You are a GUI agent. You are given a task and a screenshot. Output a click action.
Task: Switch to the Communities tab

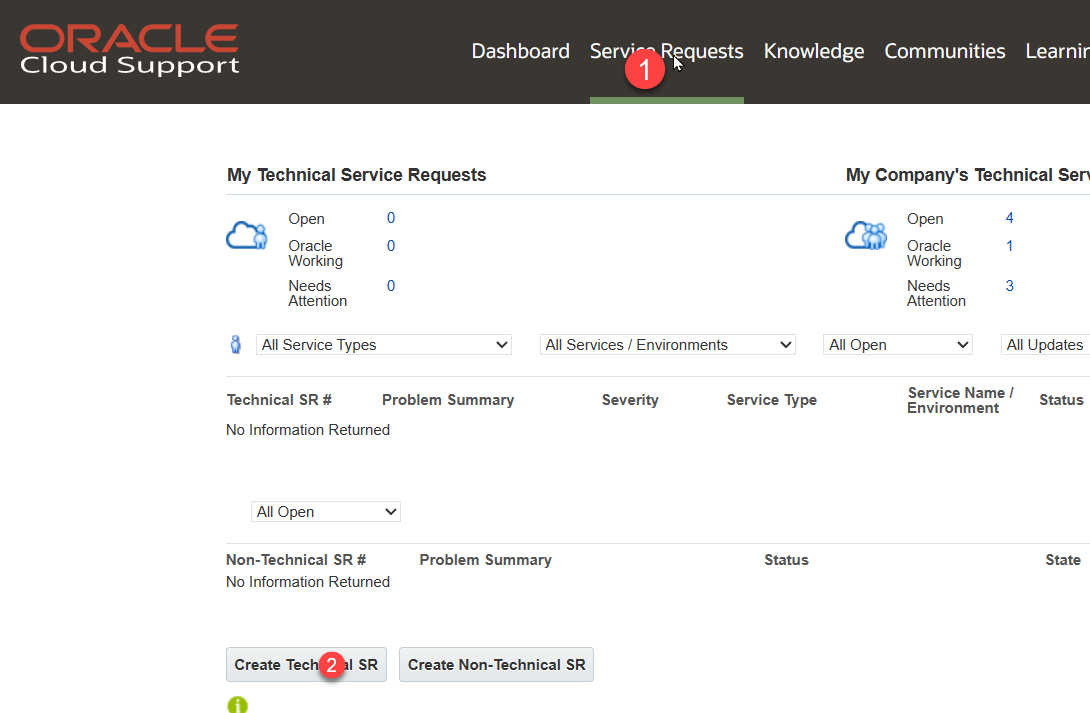pyautogui.click(x=944, y=51)
